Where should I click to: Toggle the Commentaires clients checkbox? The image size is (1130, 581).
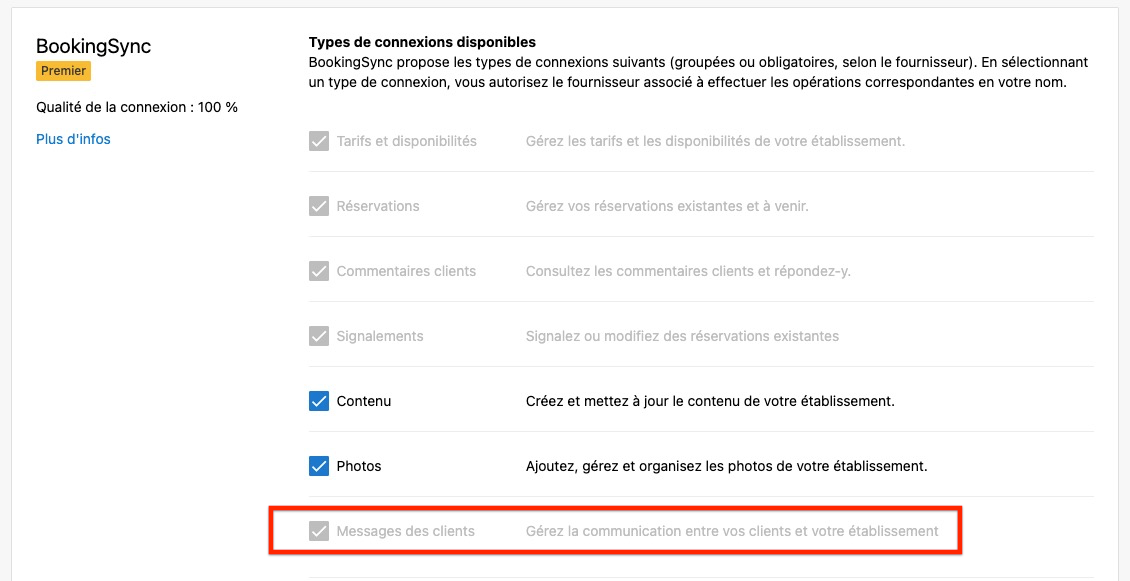pyautogui.click(x=319, y=271)
